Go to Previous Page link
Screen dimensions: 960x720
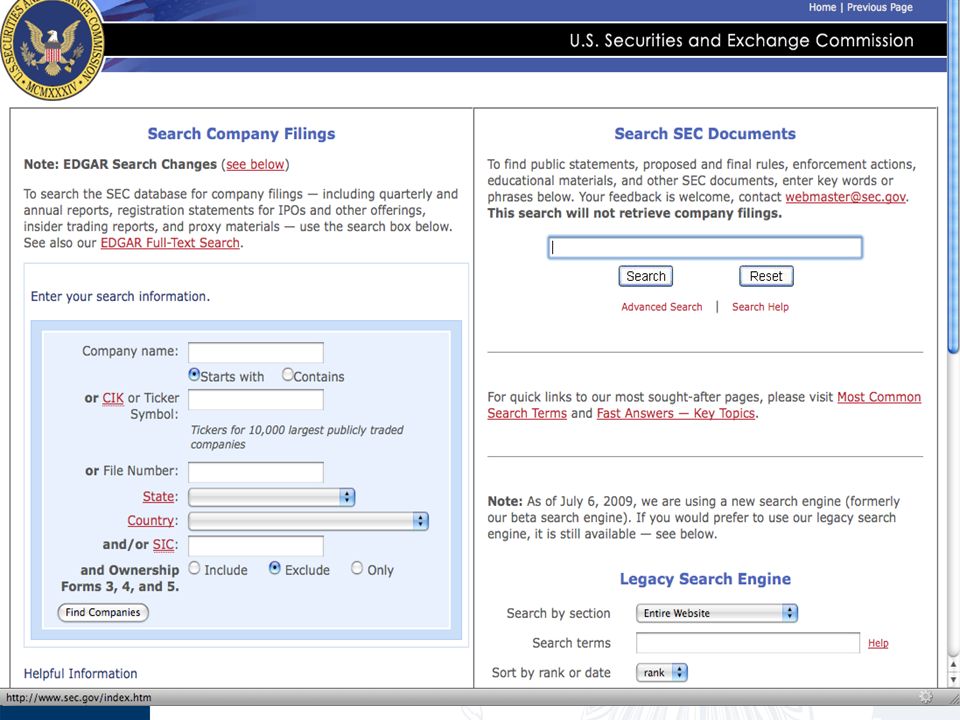point(880,7)
